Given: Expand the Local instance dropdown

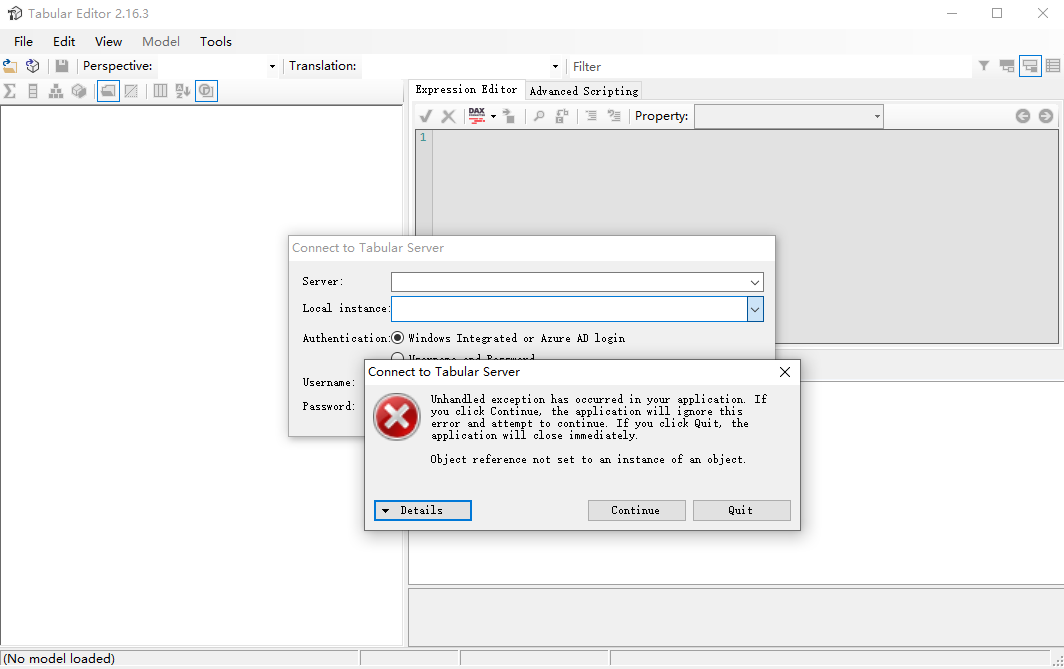Looking at the screenshot, I should [755, 308].
